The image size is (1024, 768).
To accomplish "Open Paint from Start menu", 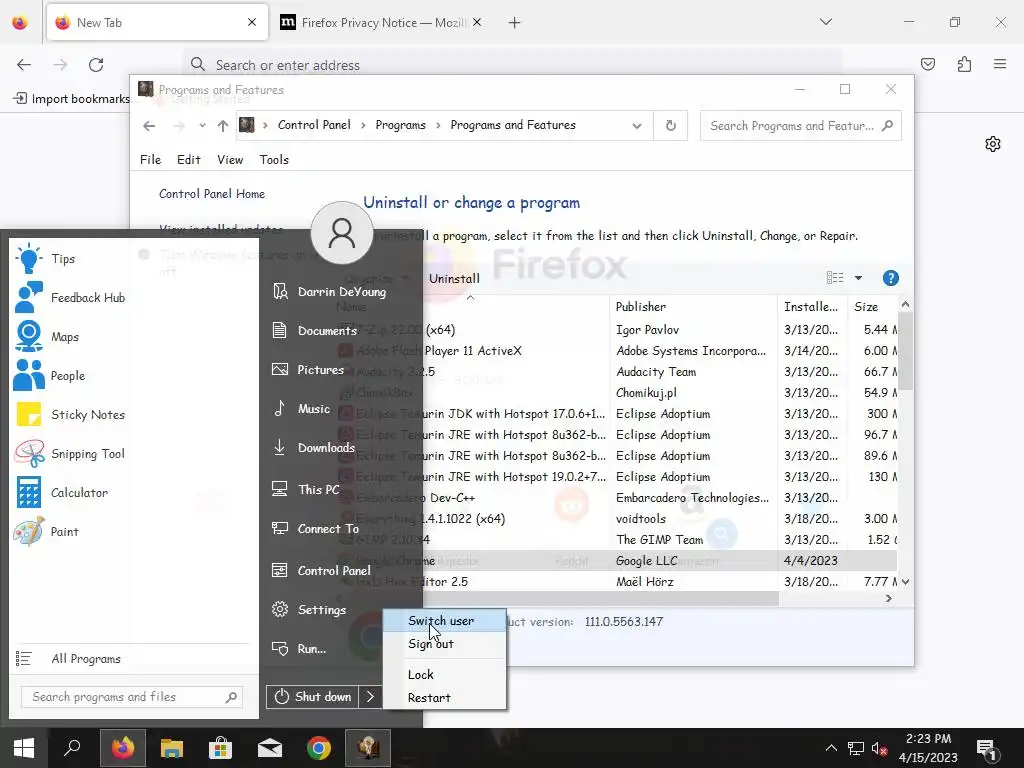I will [x=47, y=532].
